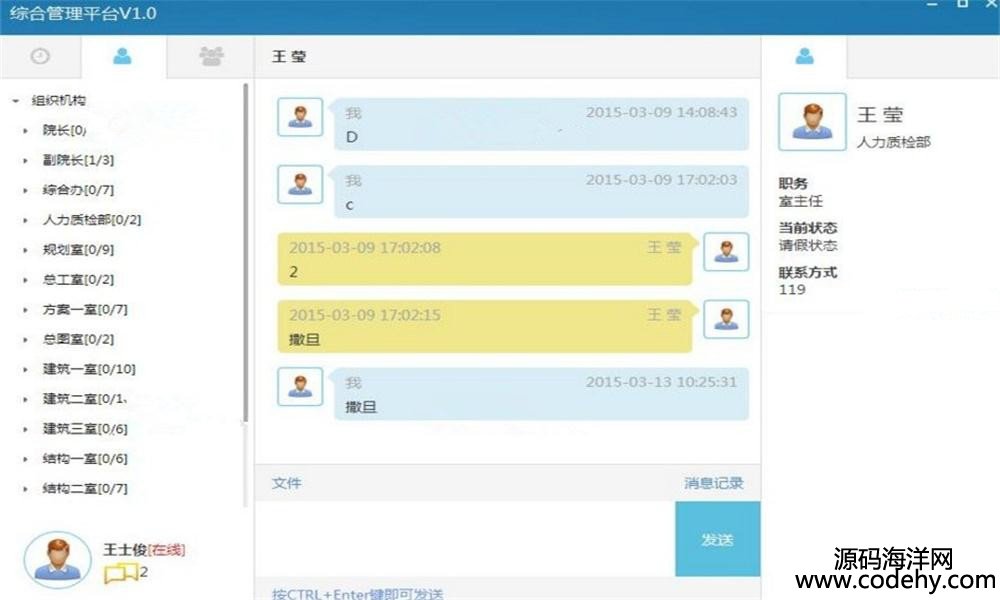This screenshot has height=600, width=1000.
Task: Select 建筑一室[0/10] in the tree
Action: coord(89,369)
